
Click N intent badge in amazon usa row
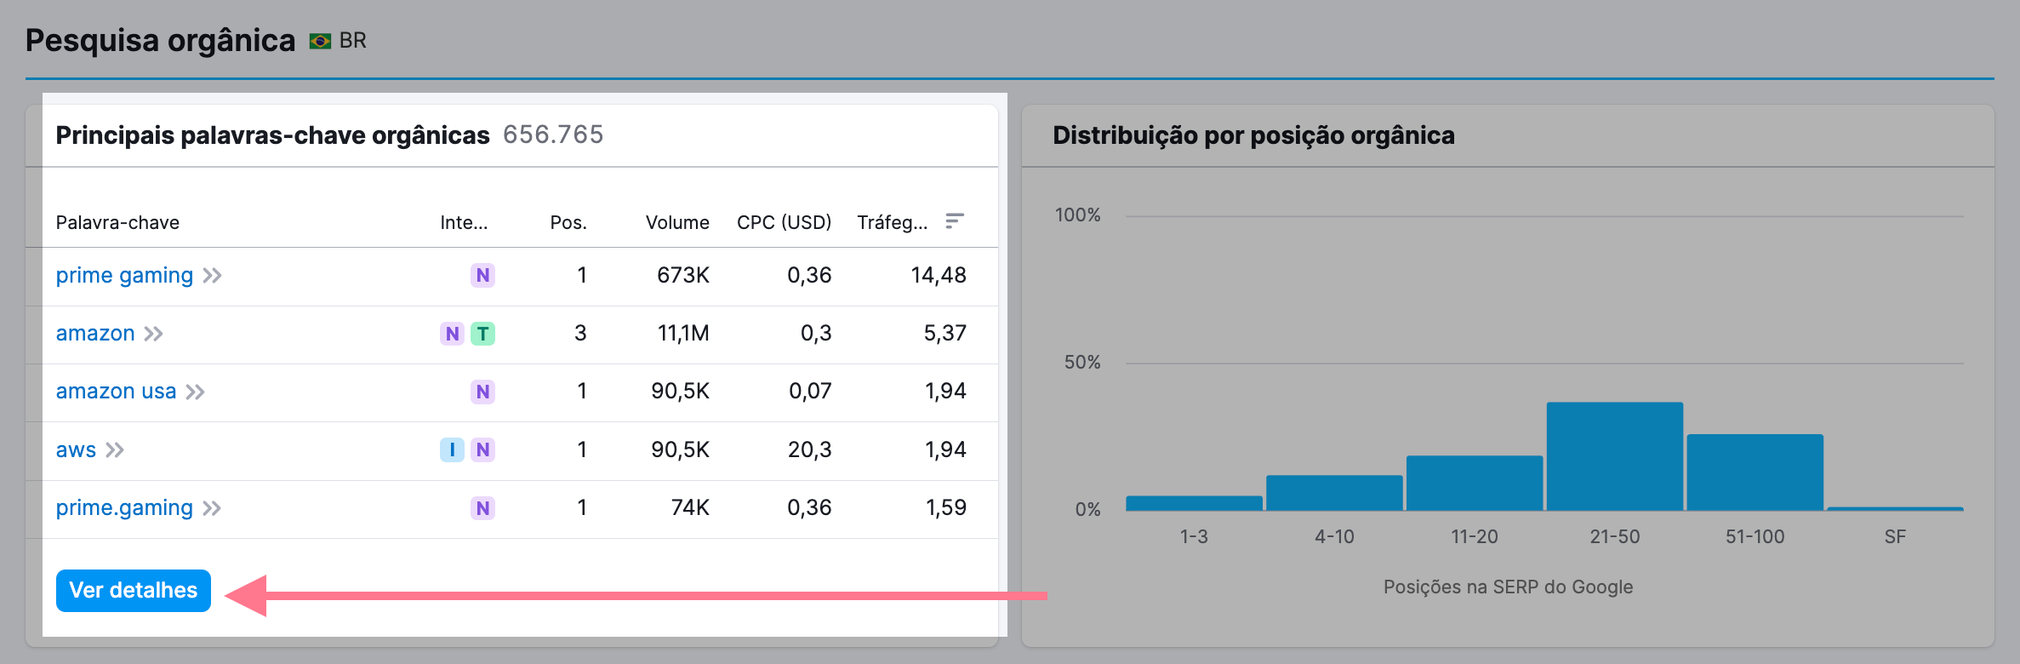coord(483,391)
